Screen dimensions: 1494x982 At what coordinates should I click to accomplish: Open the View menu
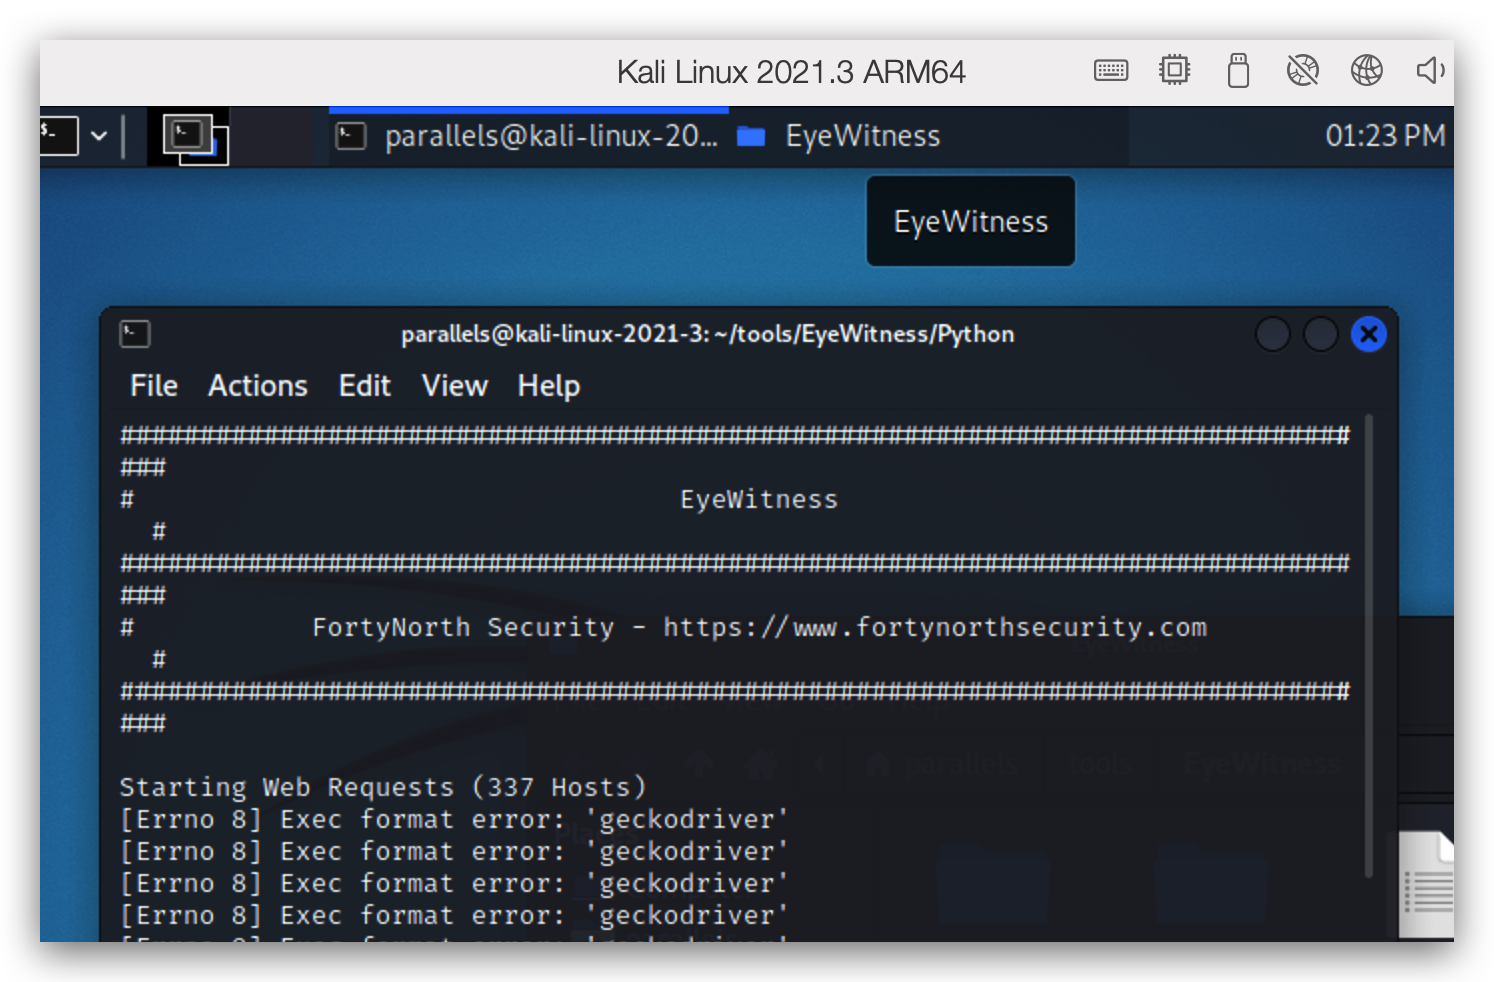(453, 386)
